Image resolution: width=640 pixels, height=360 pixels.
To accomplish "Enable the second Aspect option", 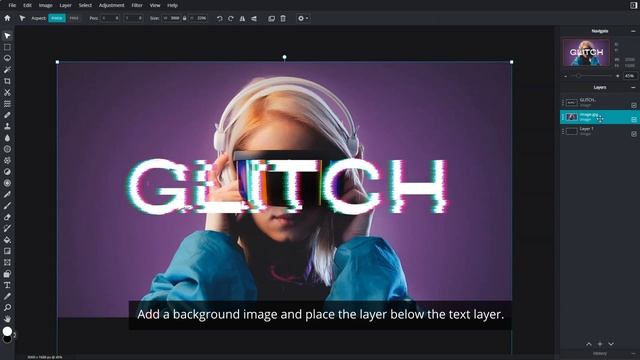I will coord(74,18).
